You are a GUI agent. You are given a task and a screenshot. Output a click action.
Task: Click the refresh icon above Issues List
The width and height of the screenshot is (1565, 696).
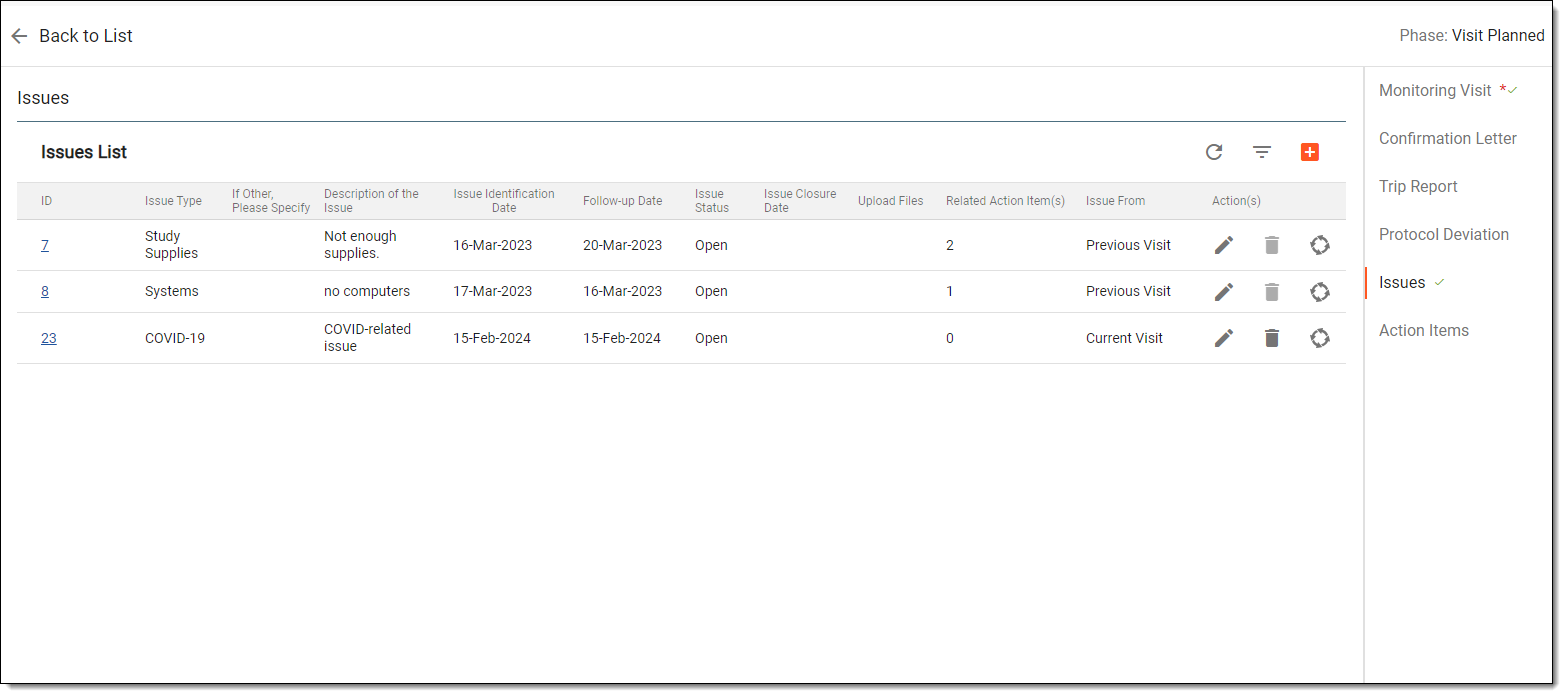pos(1214,152)
